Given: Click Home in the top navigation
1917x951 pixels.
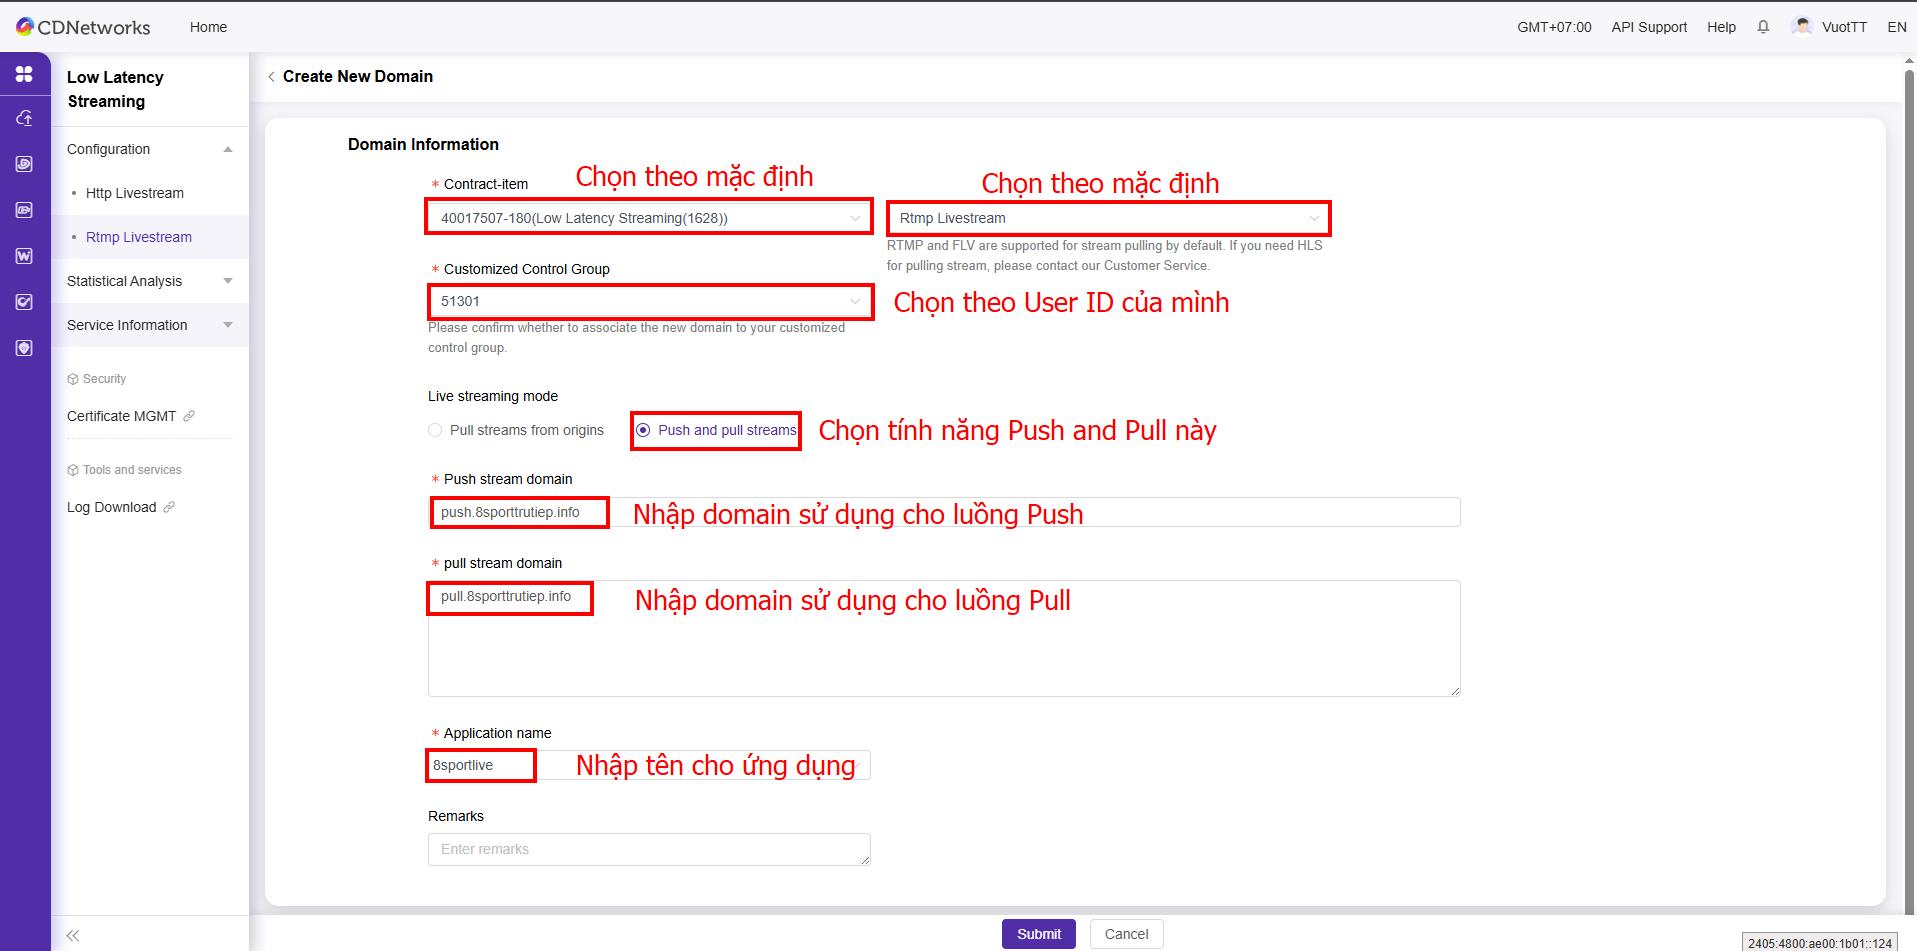Looking at the screenshot, I should click(208, 27).
